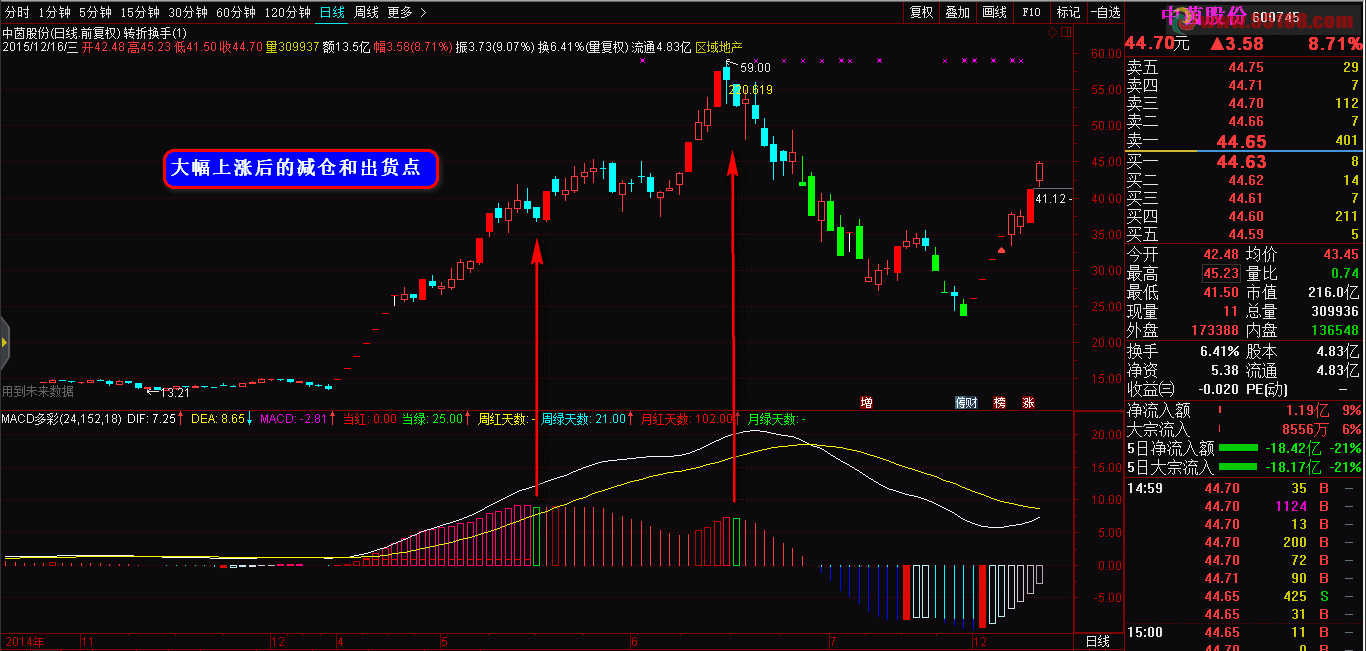Select the 日线 daily chart tab
The height and width of the screenshot is (651, 1366).
[332, 12]
